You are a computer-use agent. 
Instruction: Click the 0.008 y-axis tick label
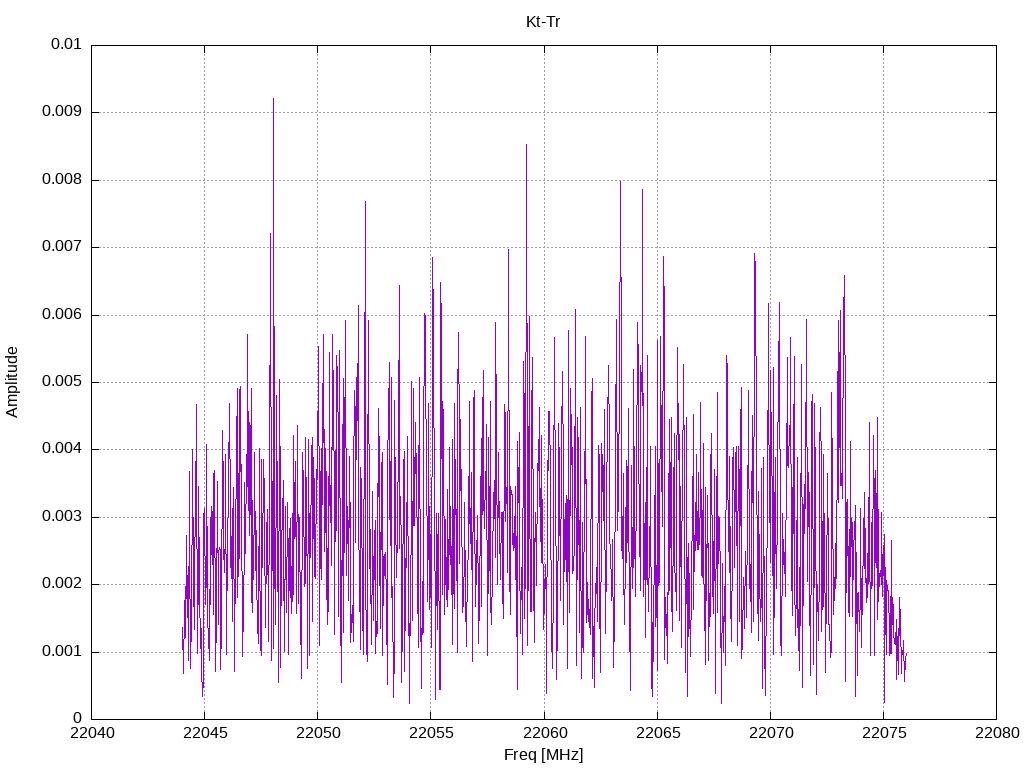(x=62, y=180)
